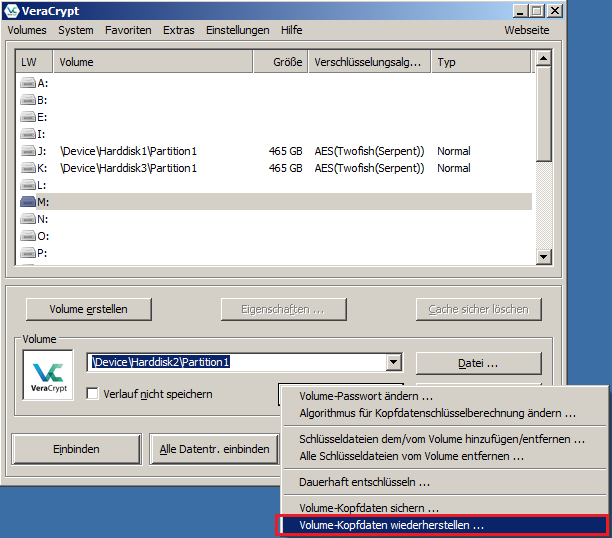Click 'Normal' type cell in J: row

tap(454, 151)
